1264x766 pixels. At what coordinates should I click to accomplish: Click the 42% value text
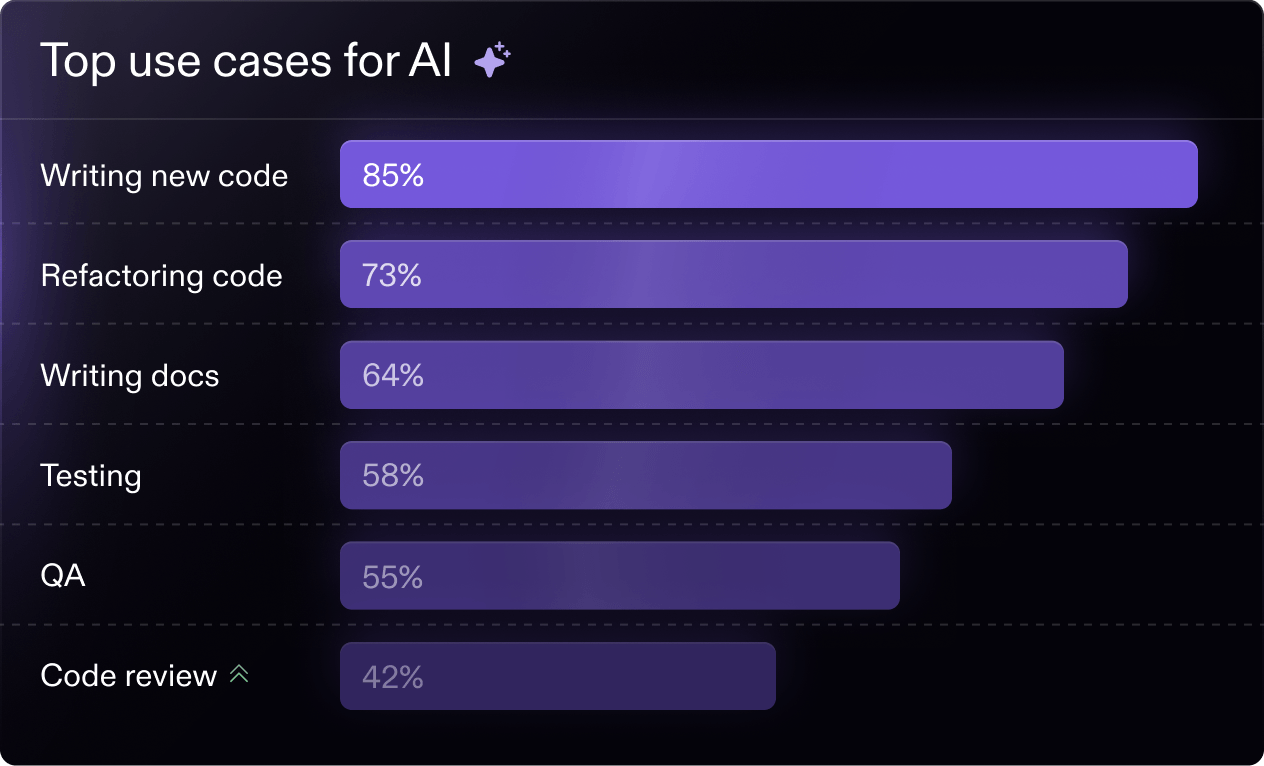(x=393, y=677)
